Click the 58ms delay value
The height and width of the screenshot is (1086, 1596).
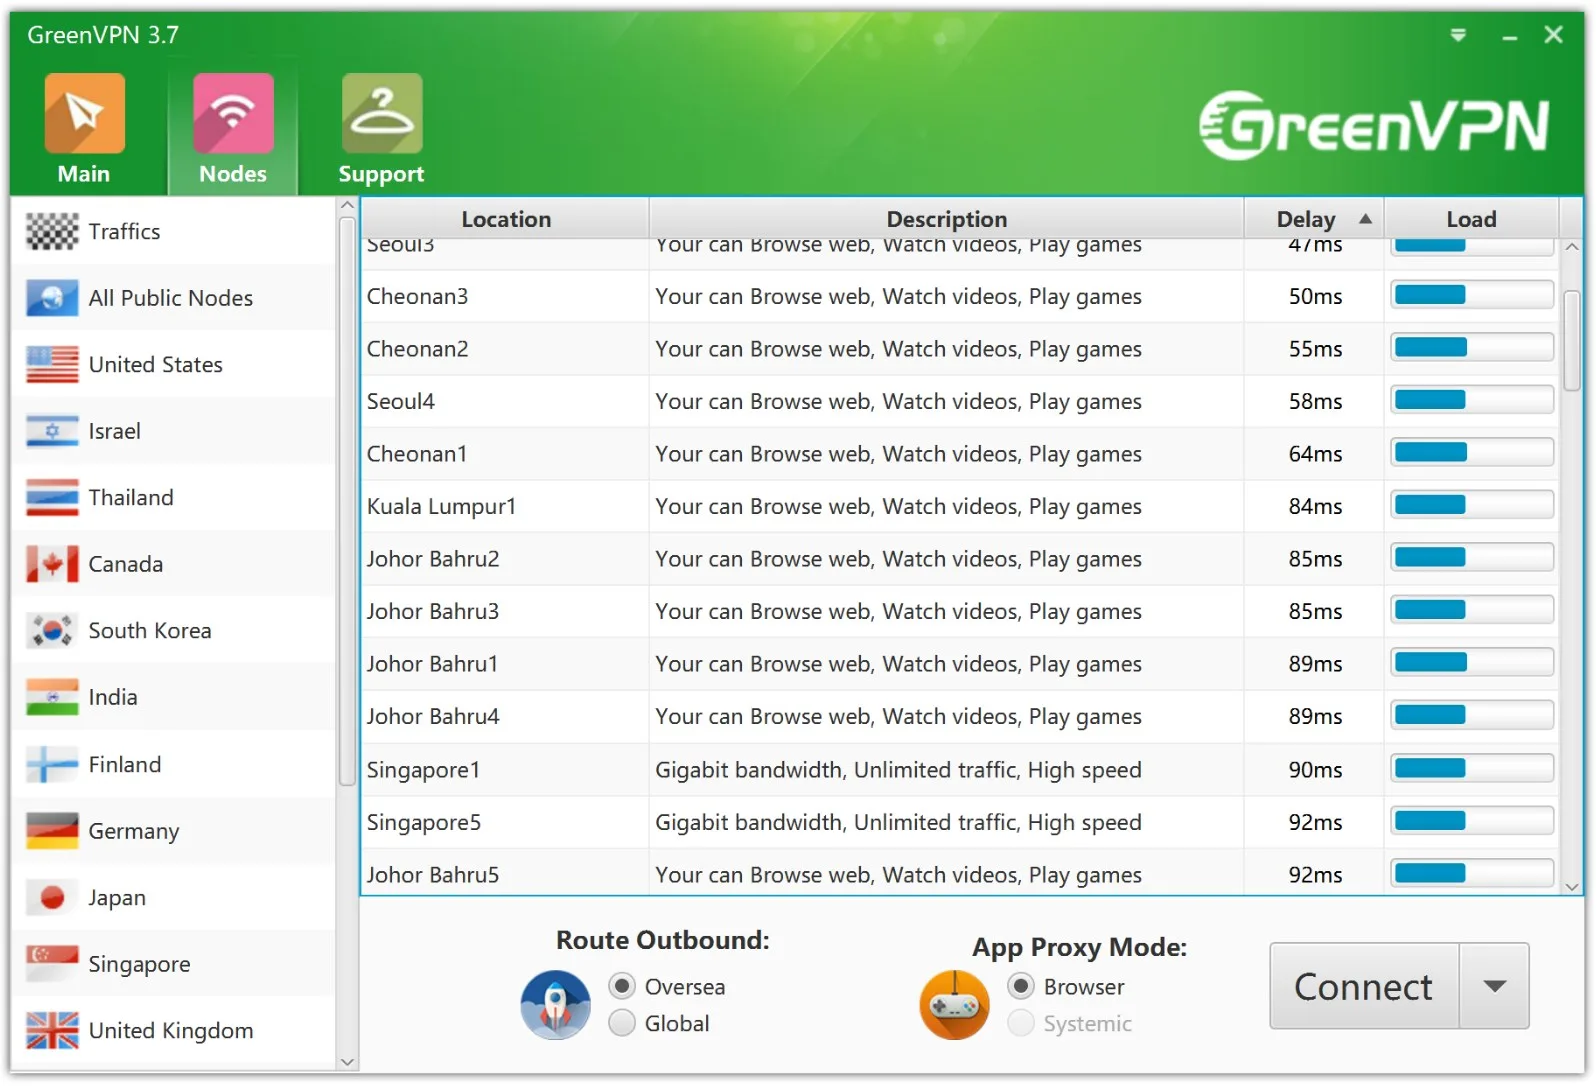coord(1315,401)
